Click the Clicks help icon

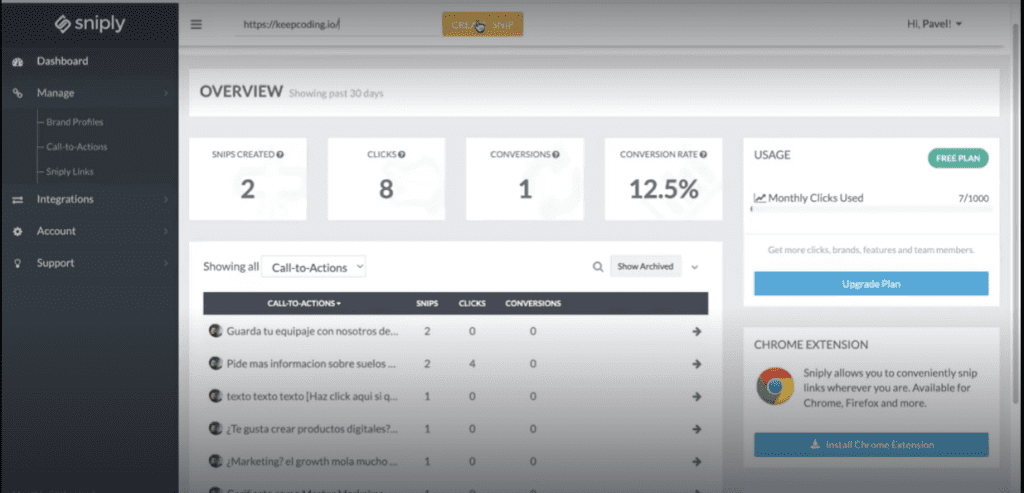coord(402,155)
